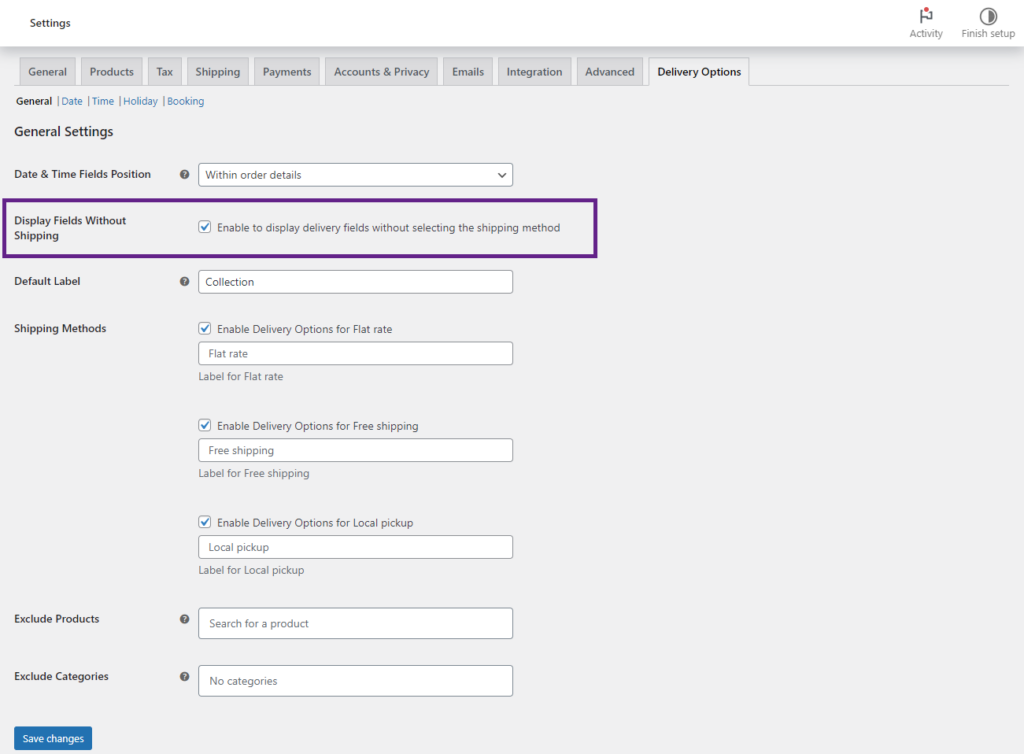Click the Label for Local pickup description

(x=251, y=570)
